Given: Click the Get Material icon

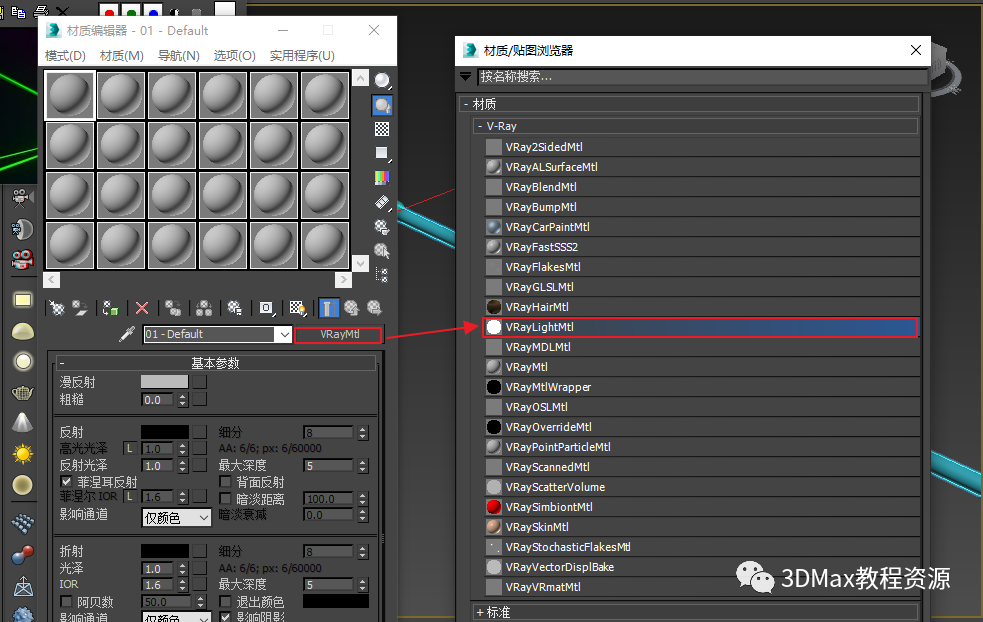Looking at the screenshot, I should pos(57,308).
